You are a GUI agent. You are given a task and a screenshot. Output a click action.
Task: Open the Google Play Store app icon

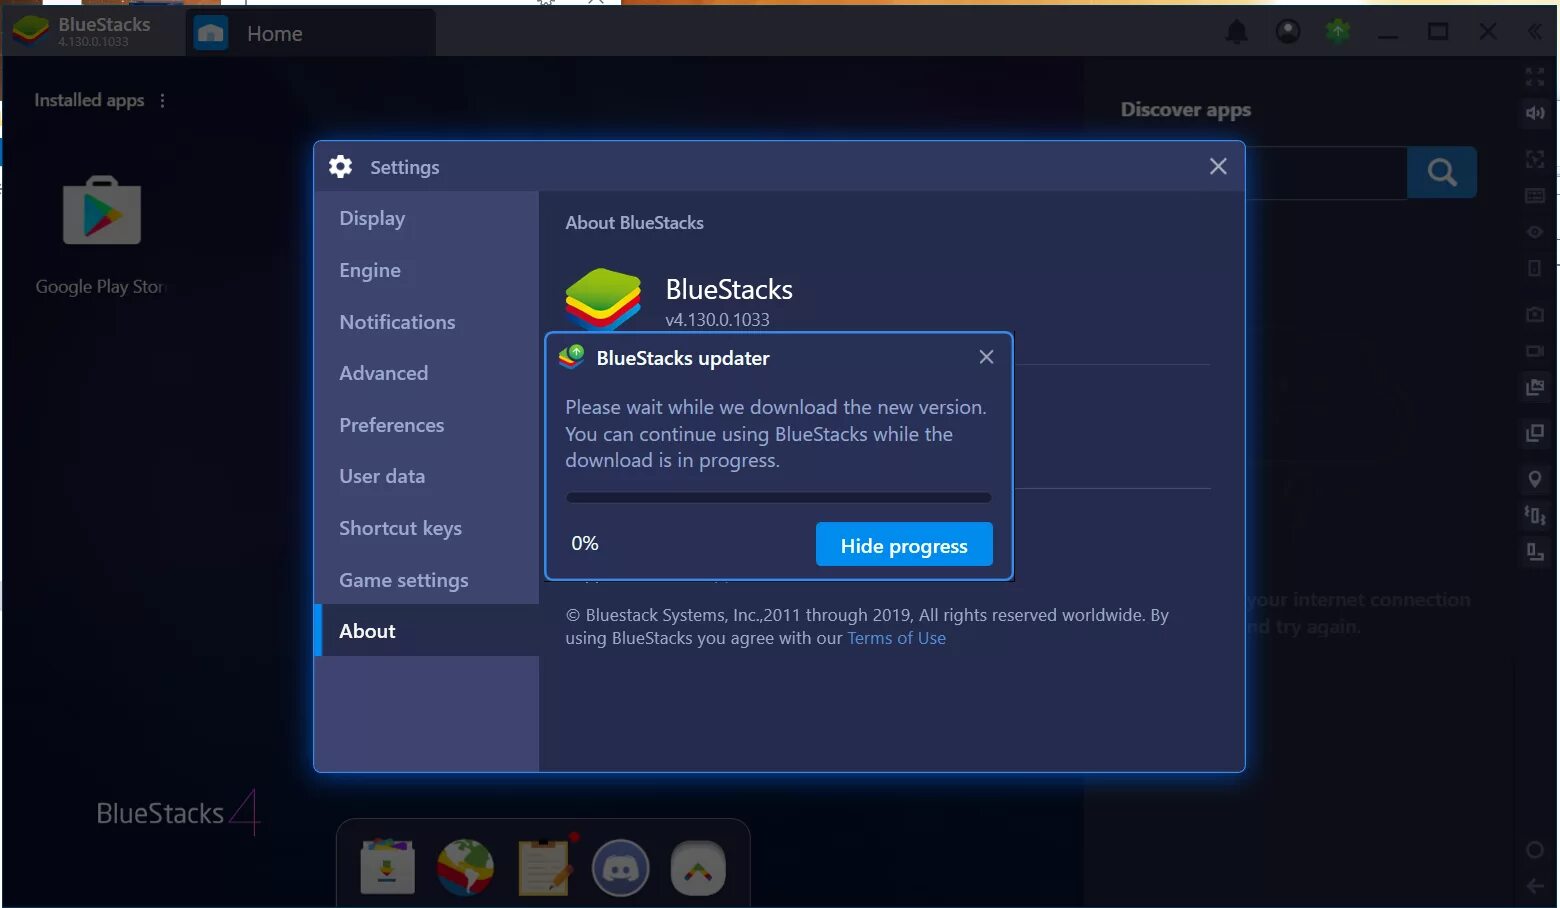click(102, 211)
